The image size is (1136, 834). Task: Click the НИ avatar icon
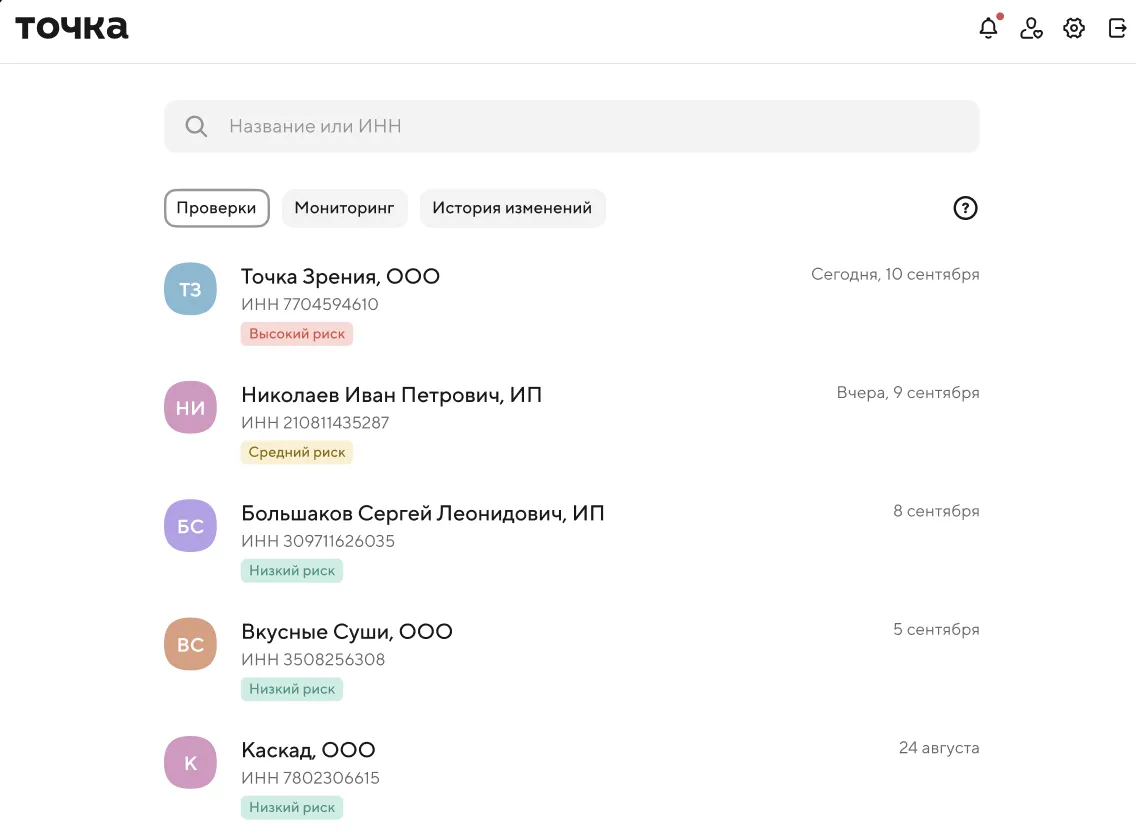click(190, 408)
